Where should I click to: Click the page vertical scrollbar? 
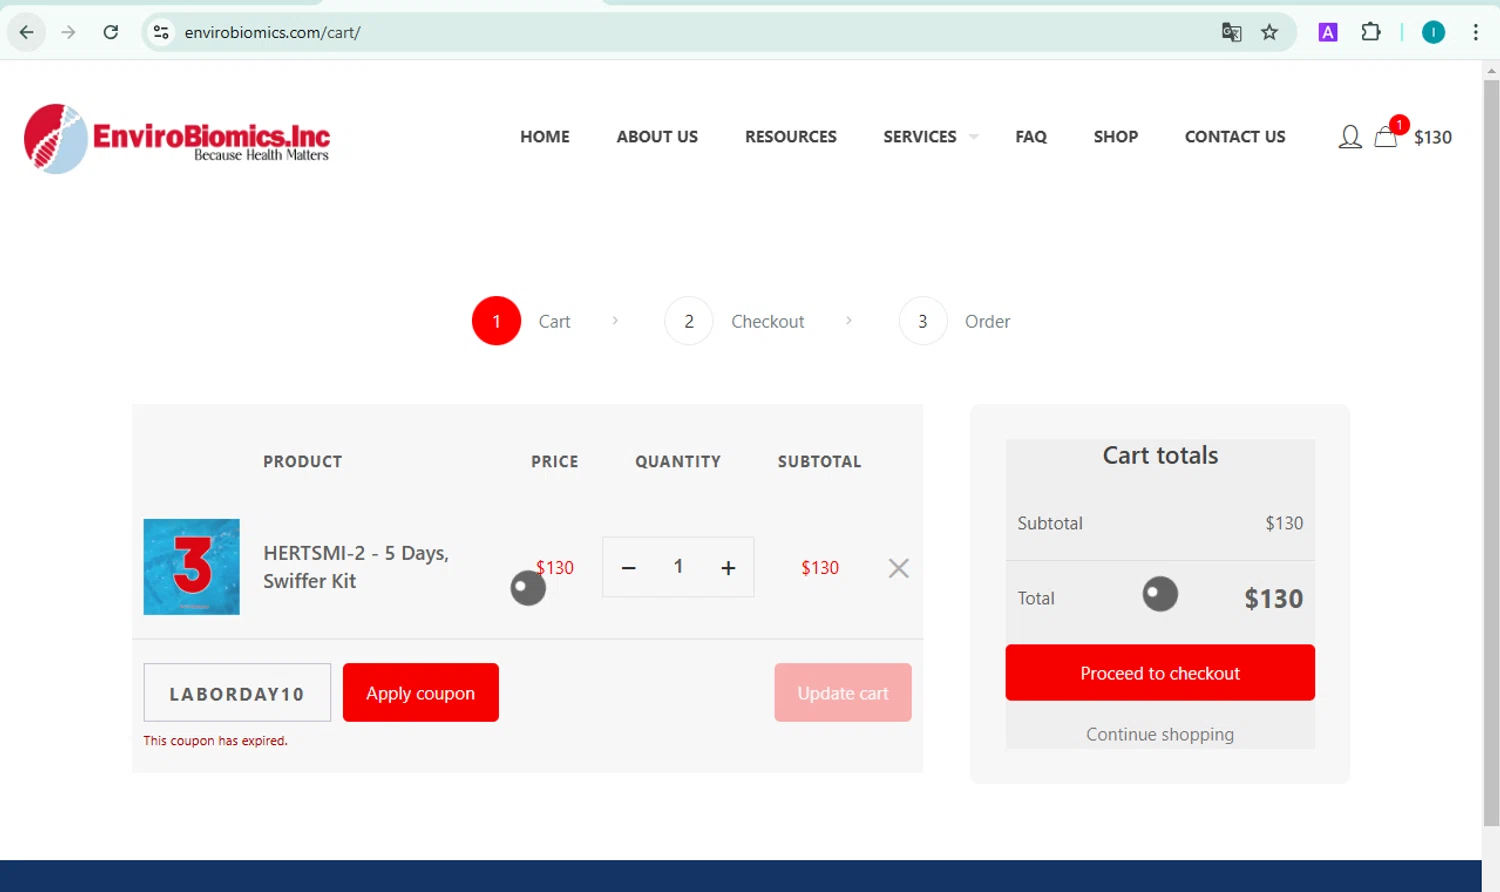tap(1491, 453)
